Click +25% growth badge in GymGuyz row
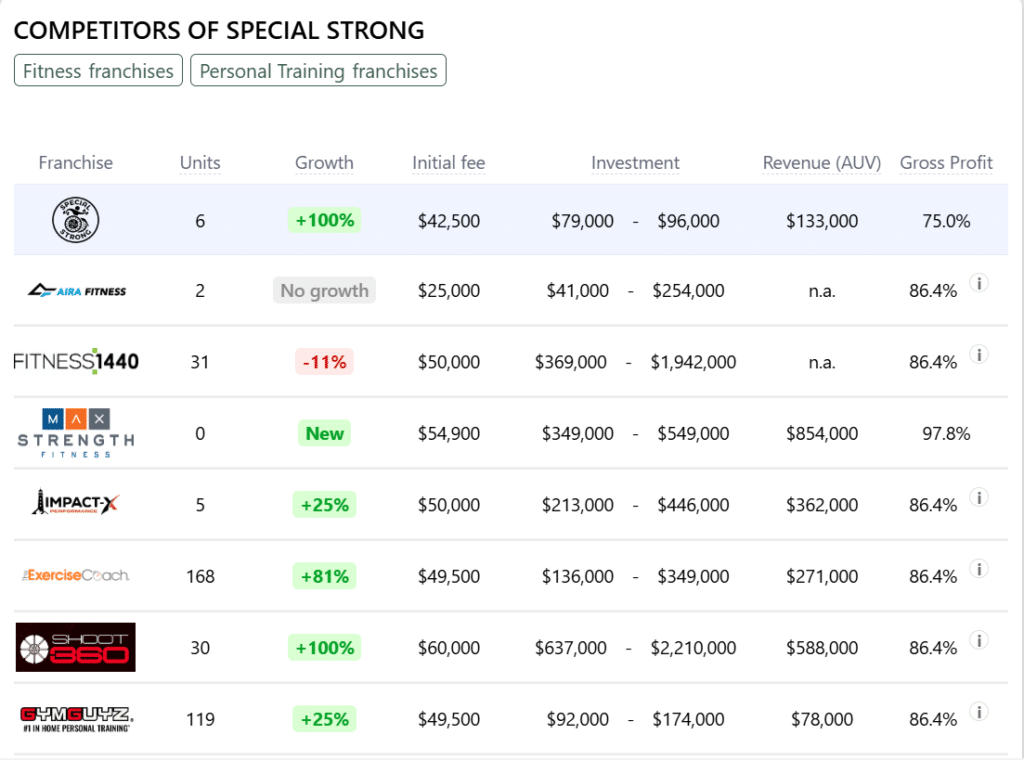Viewport: 1024px width, 760px height. [x=325, y=719]
